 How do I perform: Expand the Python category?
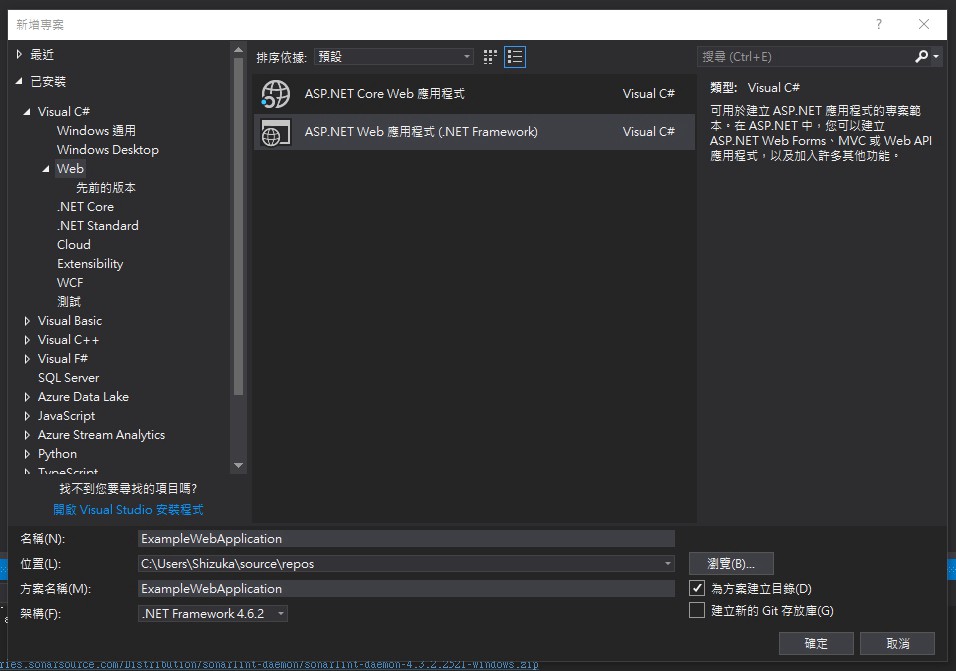tap(25, 453)
